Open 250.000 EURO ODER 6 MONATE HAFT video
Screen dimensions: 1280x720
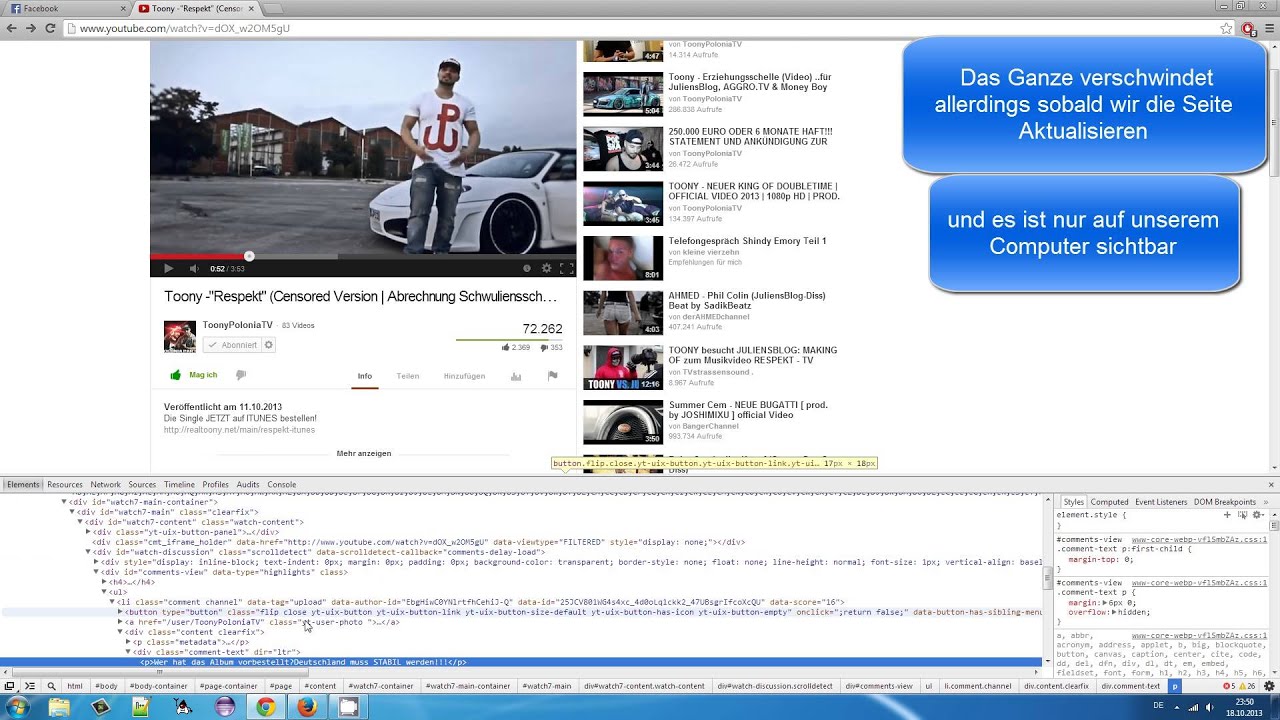coord(750,136)
